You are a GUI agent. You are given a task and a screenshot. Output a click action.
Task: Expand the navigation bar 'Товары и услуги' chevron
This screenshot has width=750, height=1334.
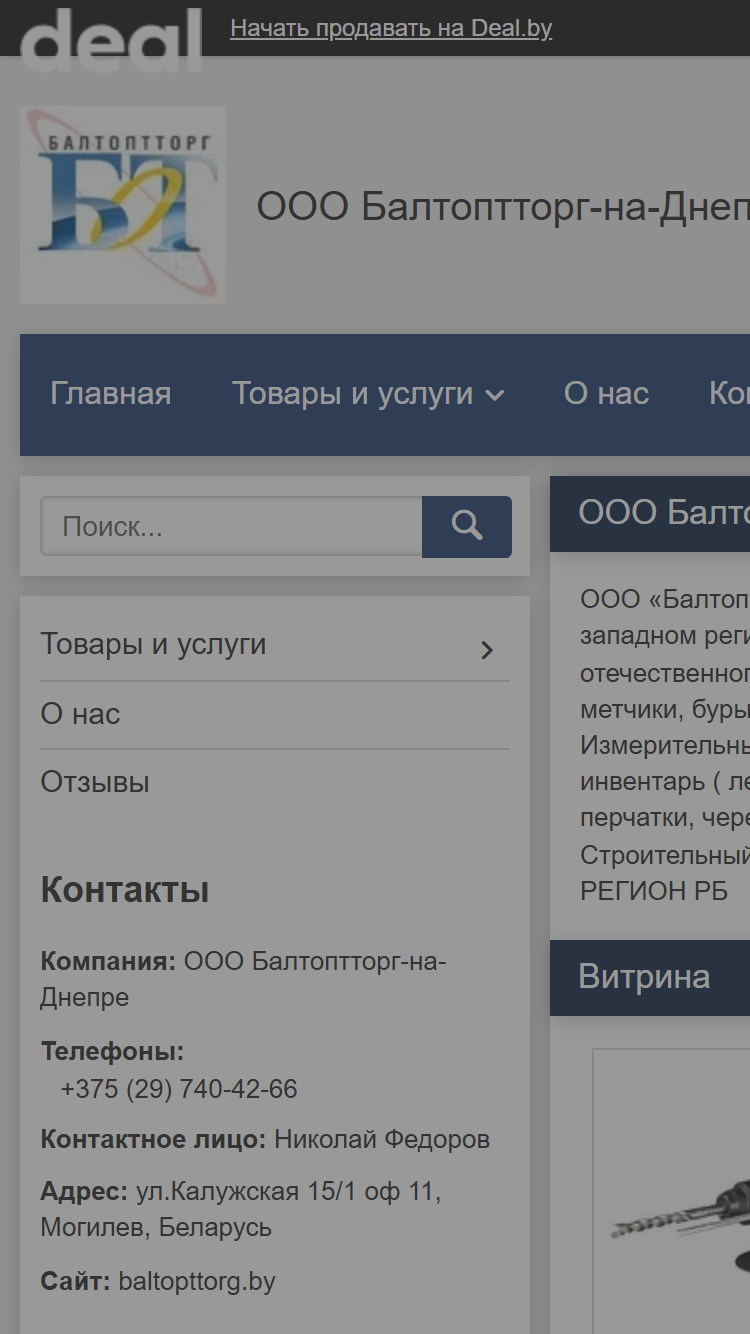pos(495,396)
